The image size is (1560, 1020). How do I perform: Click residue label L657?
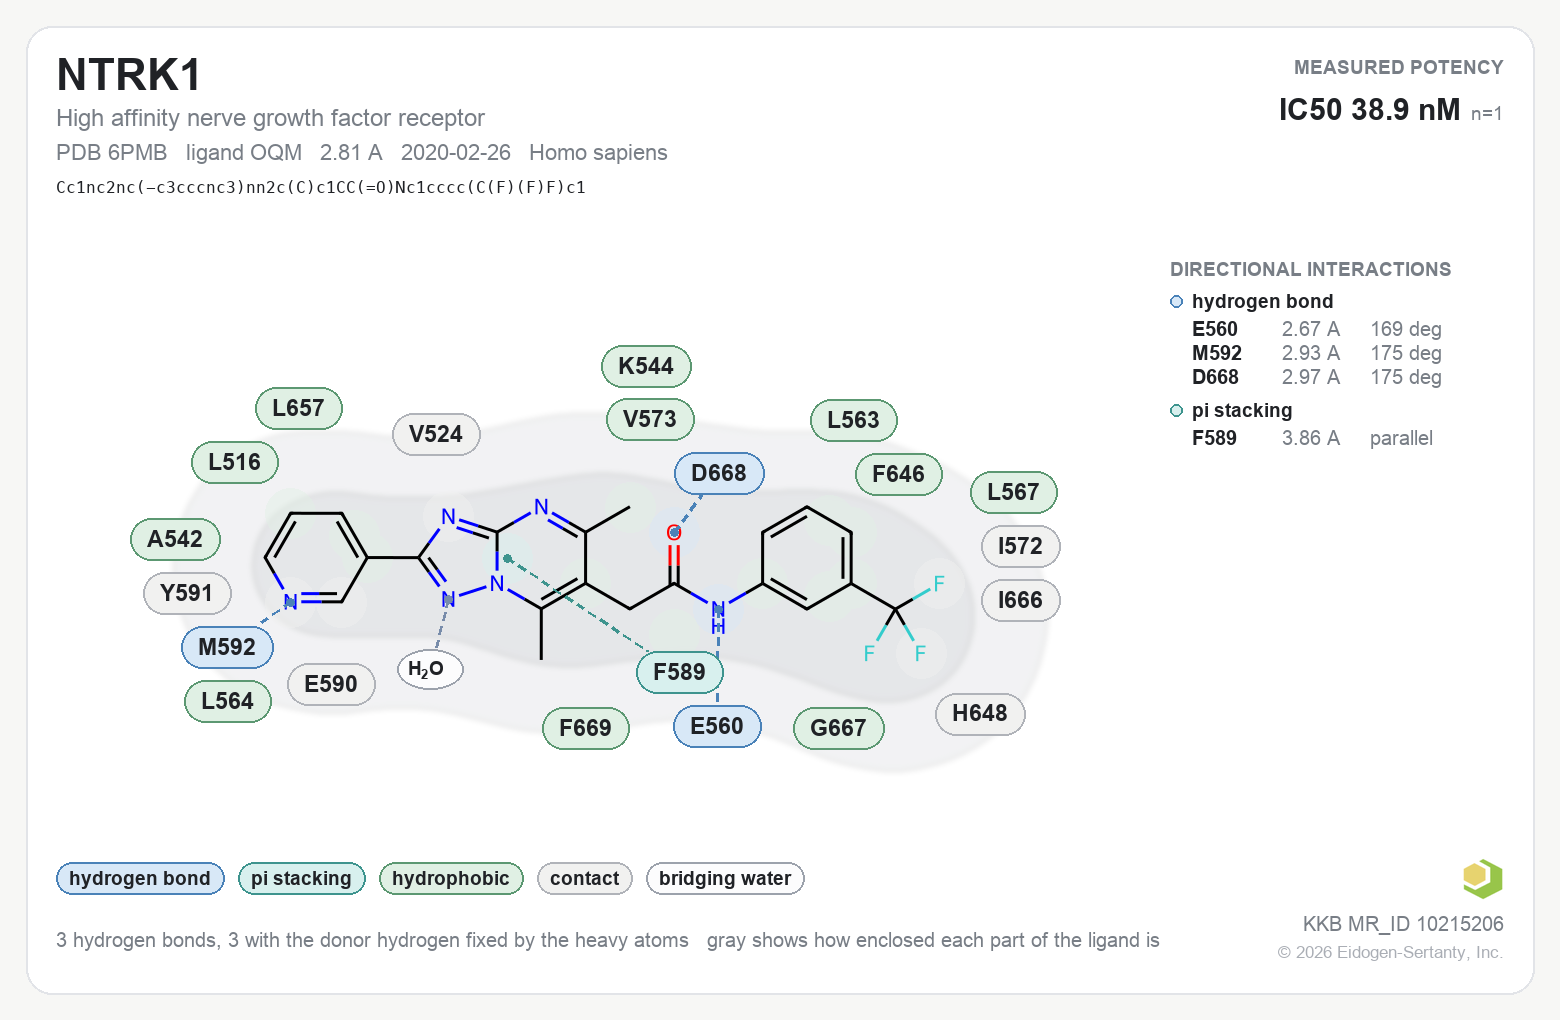(298, 408)
